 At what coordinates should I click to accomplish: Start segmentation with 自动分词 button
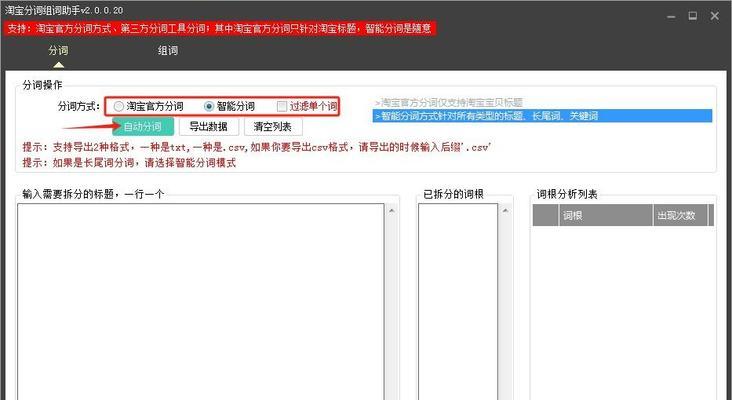[x=143, y=126]
